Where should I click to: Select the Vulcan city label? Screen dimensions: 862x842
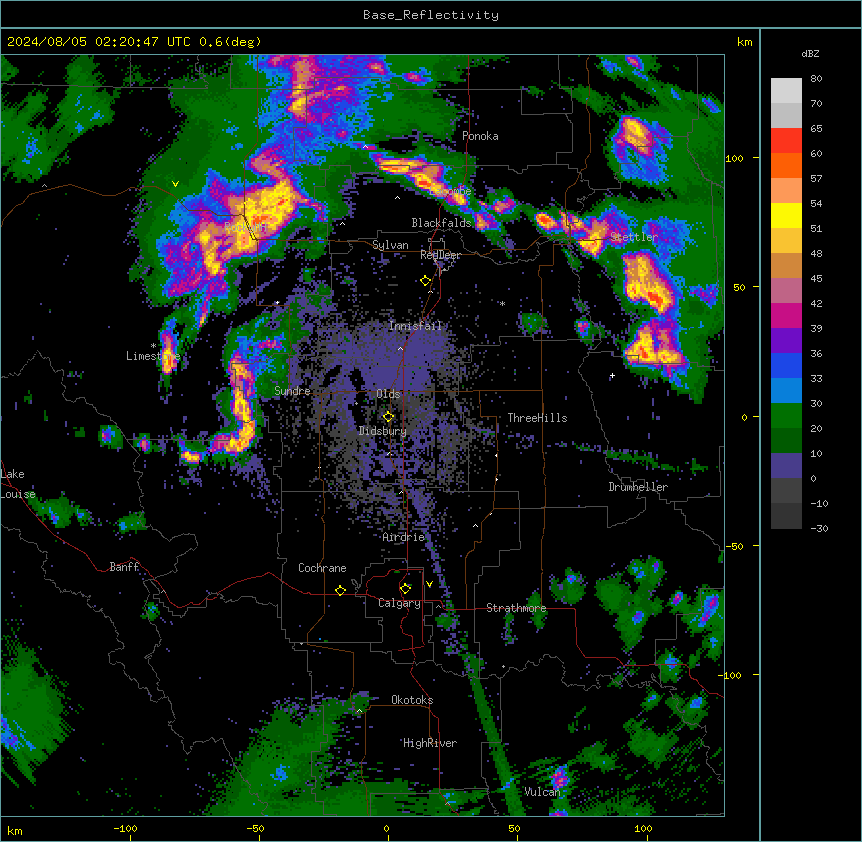[x=542, y=792]
